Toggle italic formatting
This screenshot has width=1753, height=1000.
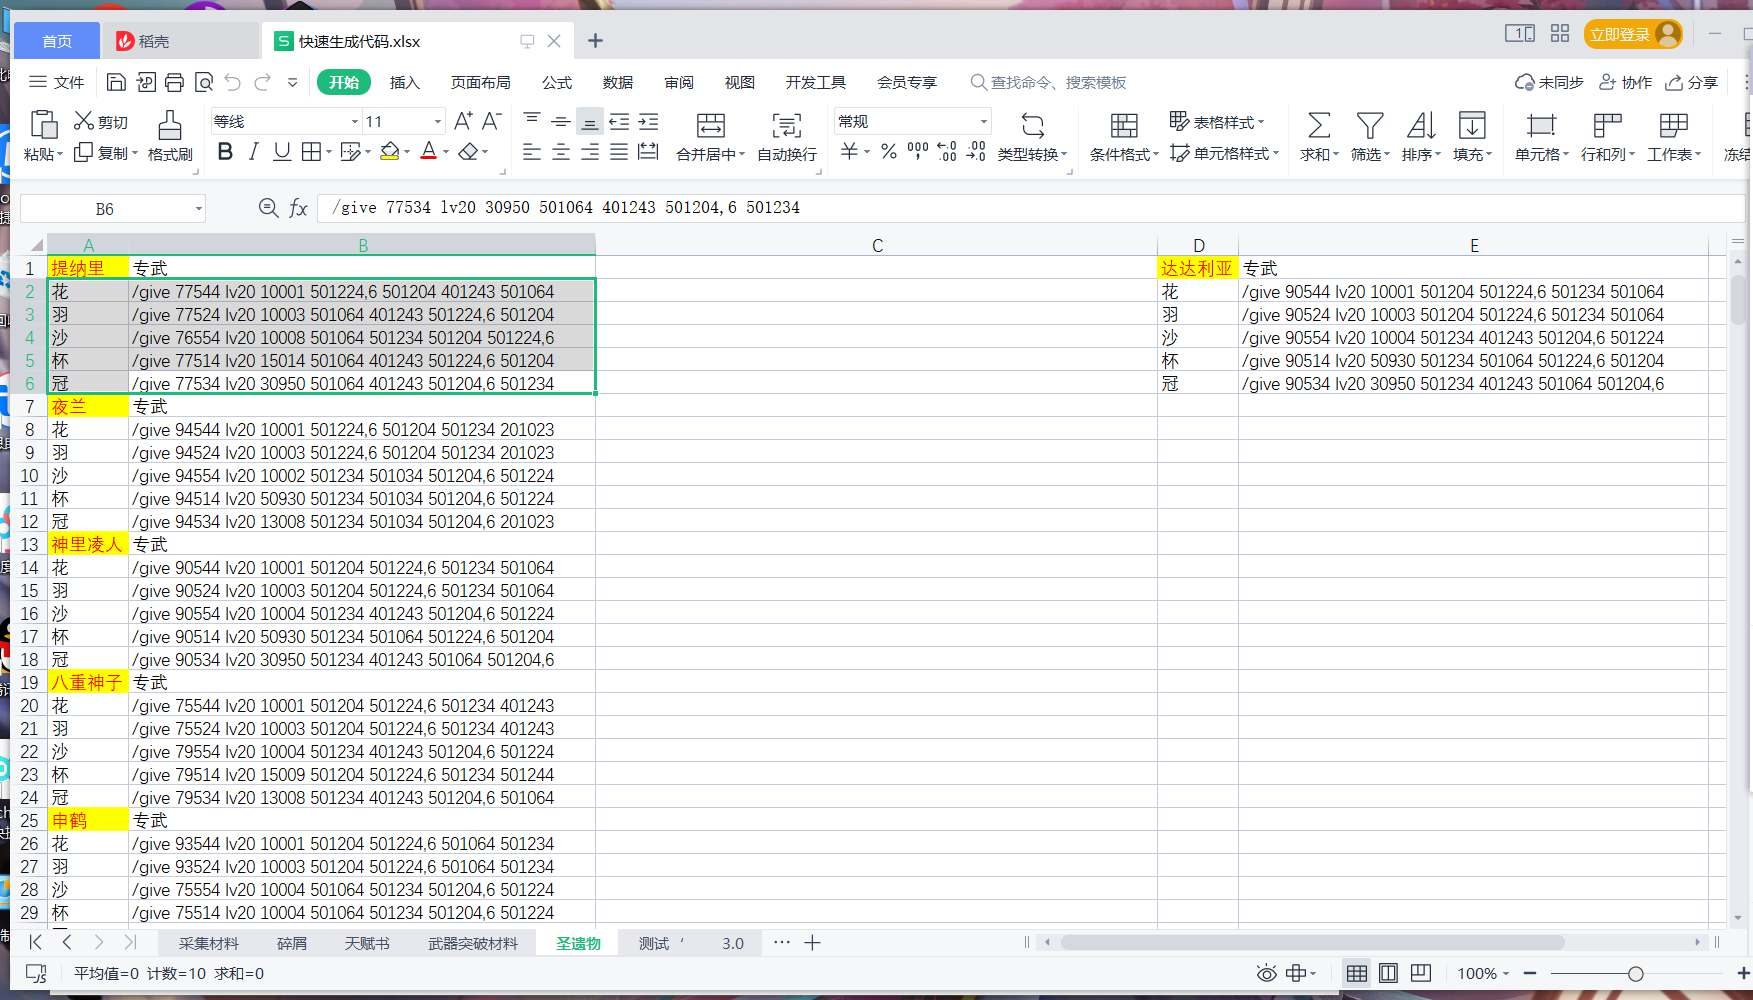(x=254, y=152)
